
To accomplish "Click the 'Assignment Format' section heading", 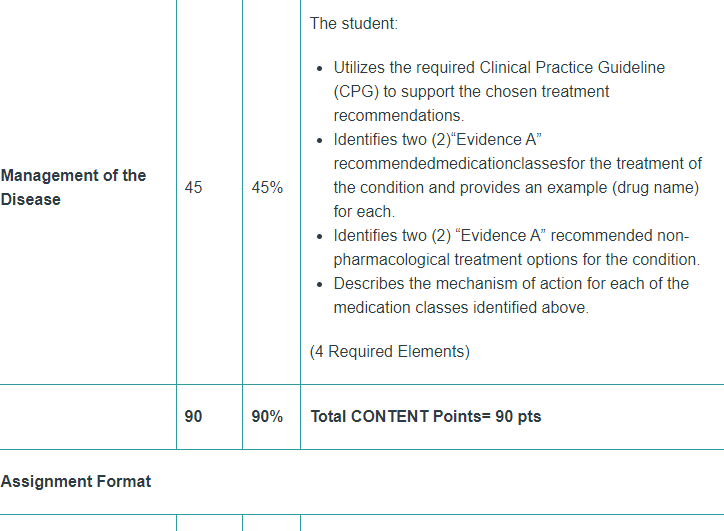I will (76, 482).
